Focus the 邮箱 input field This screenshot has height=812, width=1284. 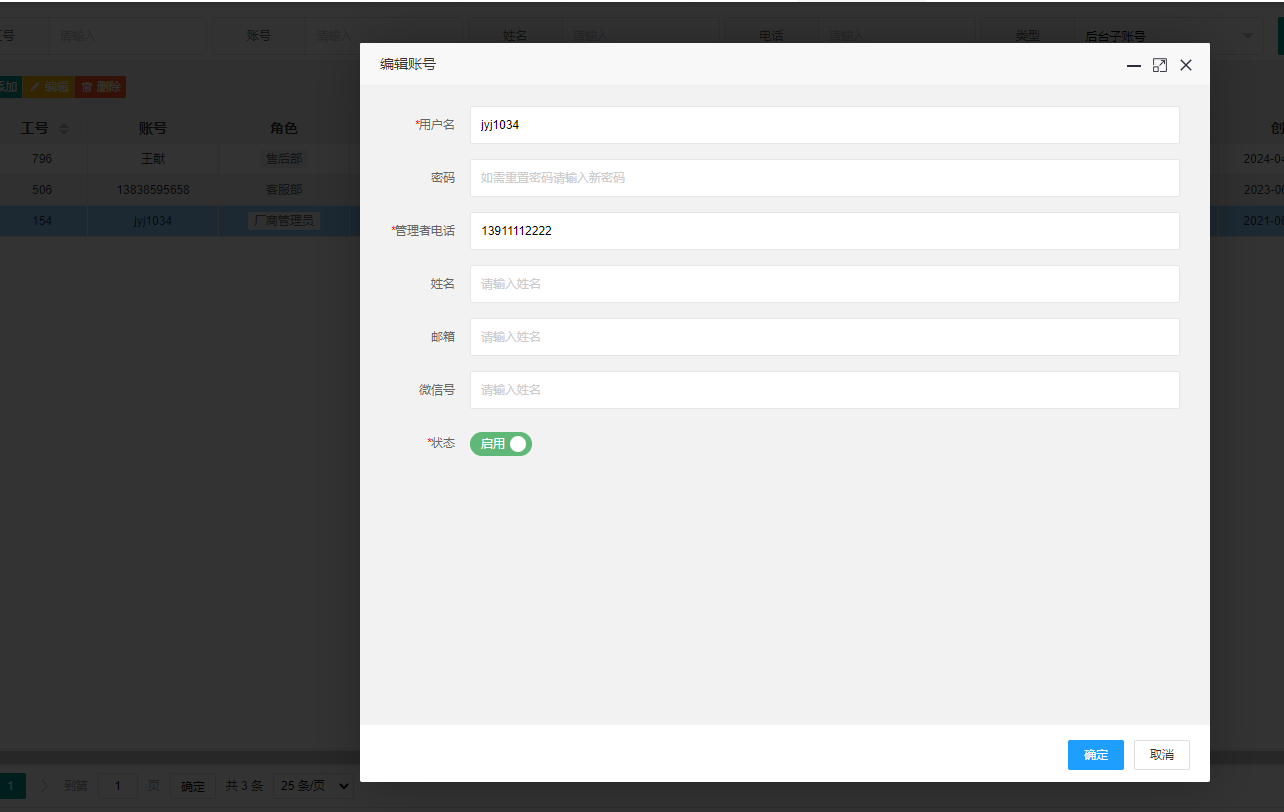pos(824,337)
